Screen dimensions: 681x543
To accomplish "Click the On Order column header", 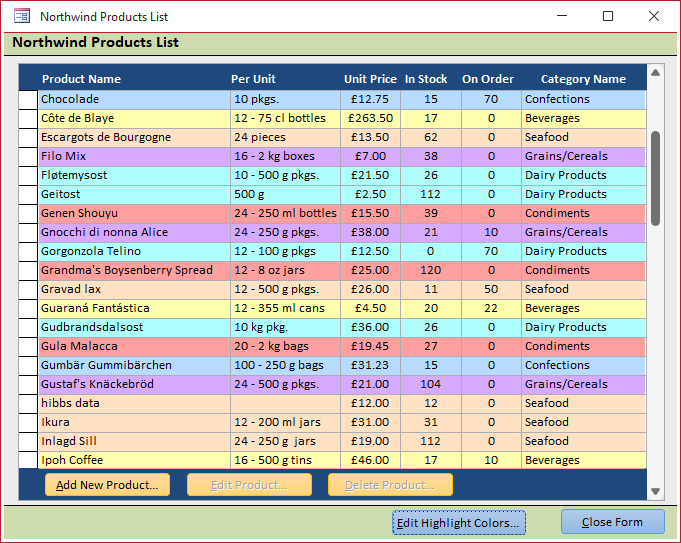I will click(x=488, y=79).
